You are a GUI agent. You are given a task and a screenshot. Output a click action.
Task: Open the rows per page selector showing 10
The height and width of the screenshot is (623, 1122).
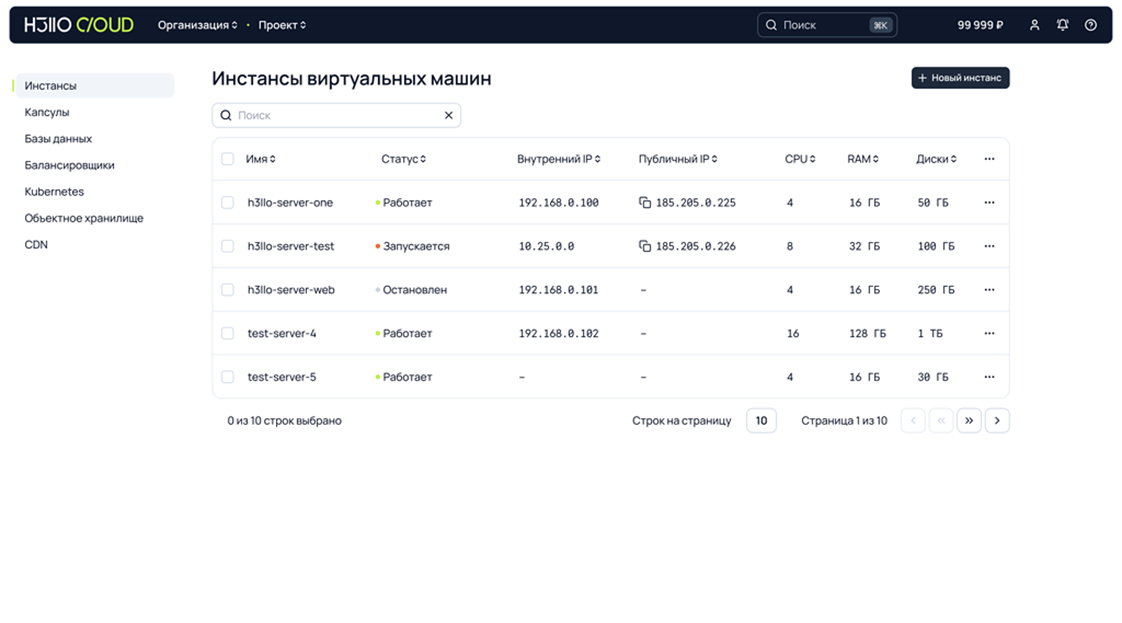761,420
